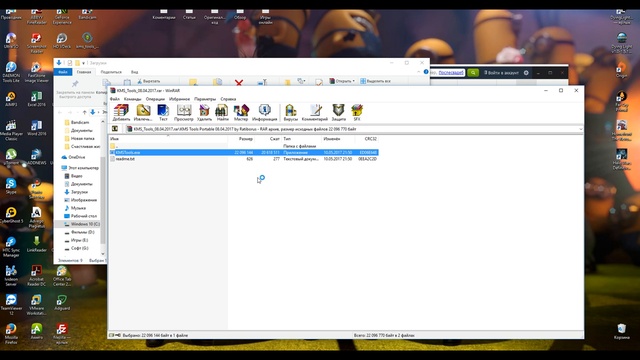This screenshot has width=640, height=360.
Task: Select OneDrive in Explorer navigation pane
Action: pos(73,157)
